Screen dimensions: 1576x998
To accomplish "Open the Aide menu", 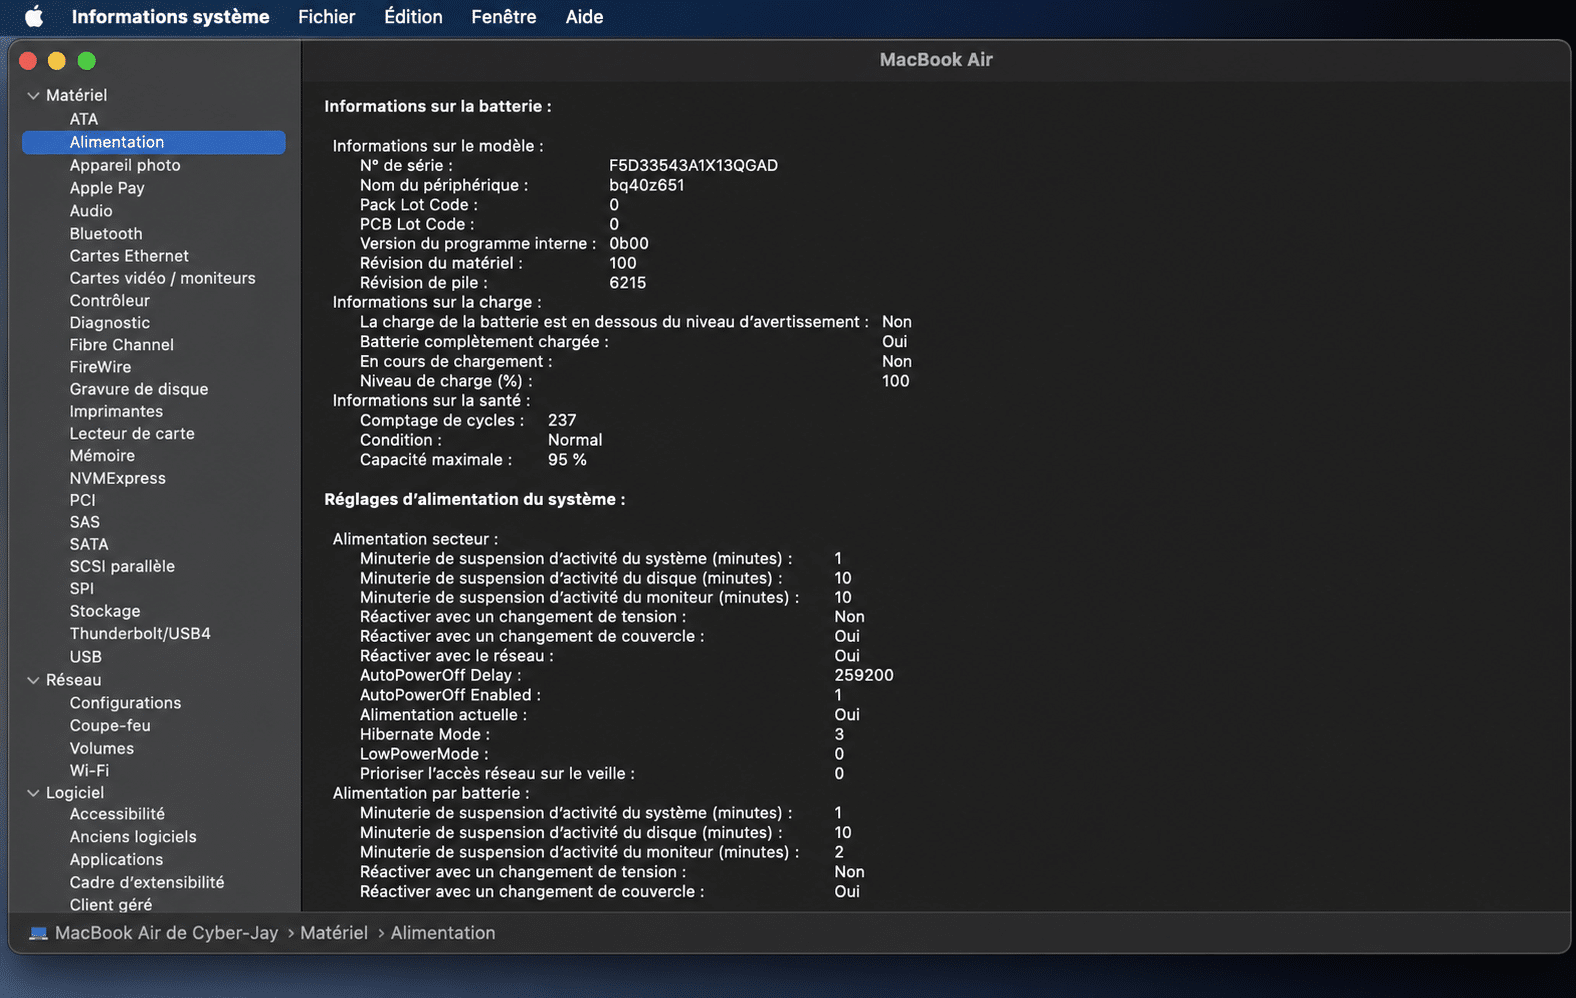I will click(x=584, y=17).
